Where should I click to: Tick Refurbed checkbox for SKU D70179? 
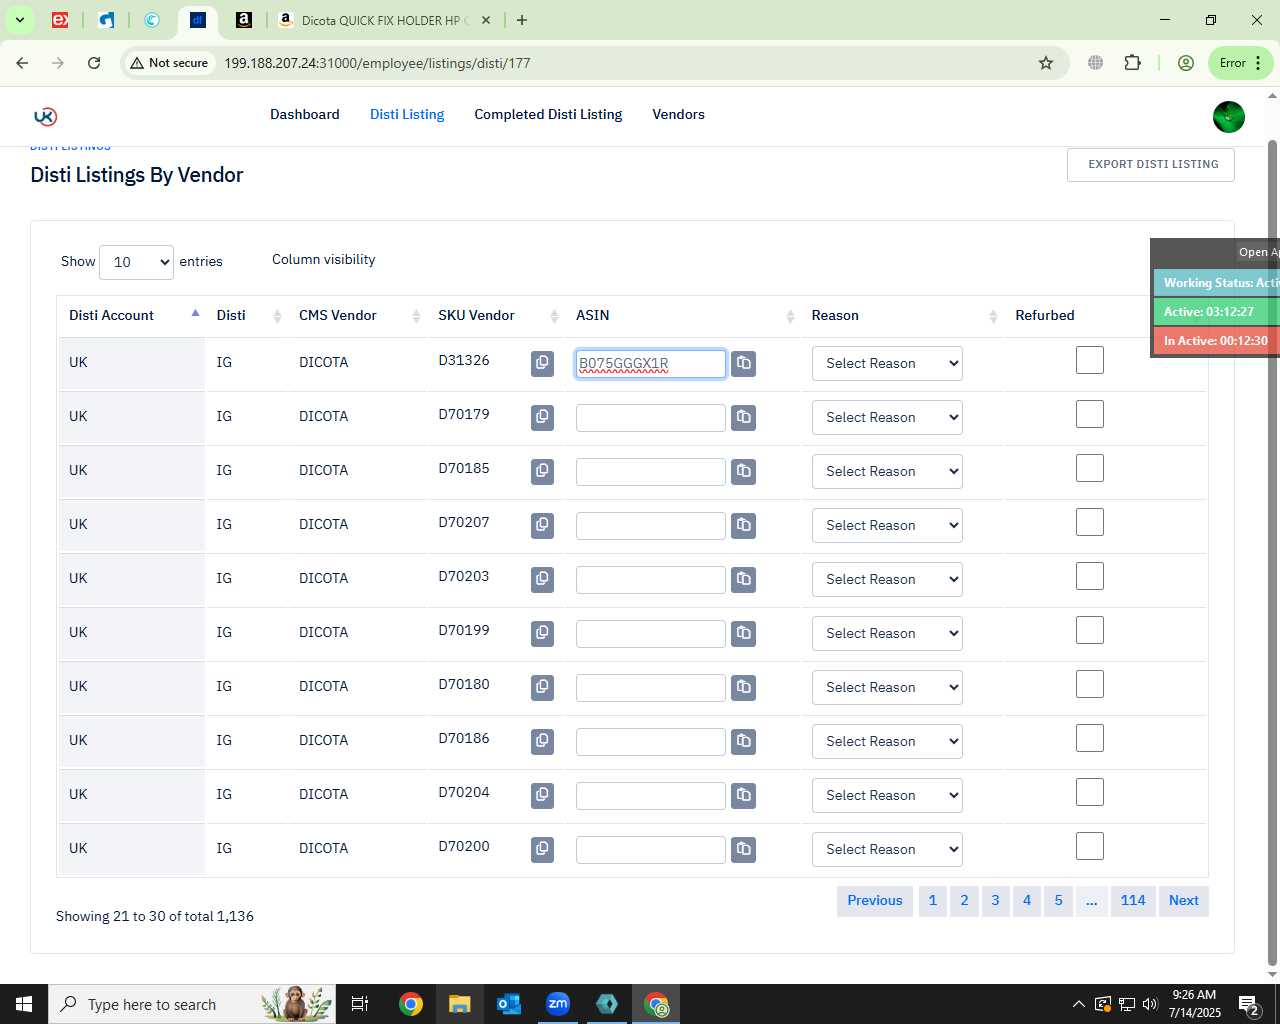click(x=1090, y=414)
